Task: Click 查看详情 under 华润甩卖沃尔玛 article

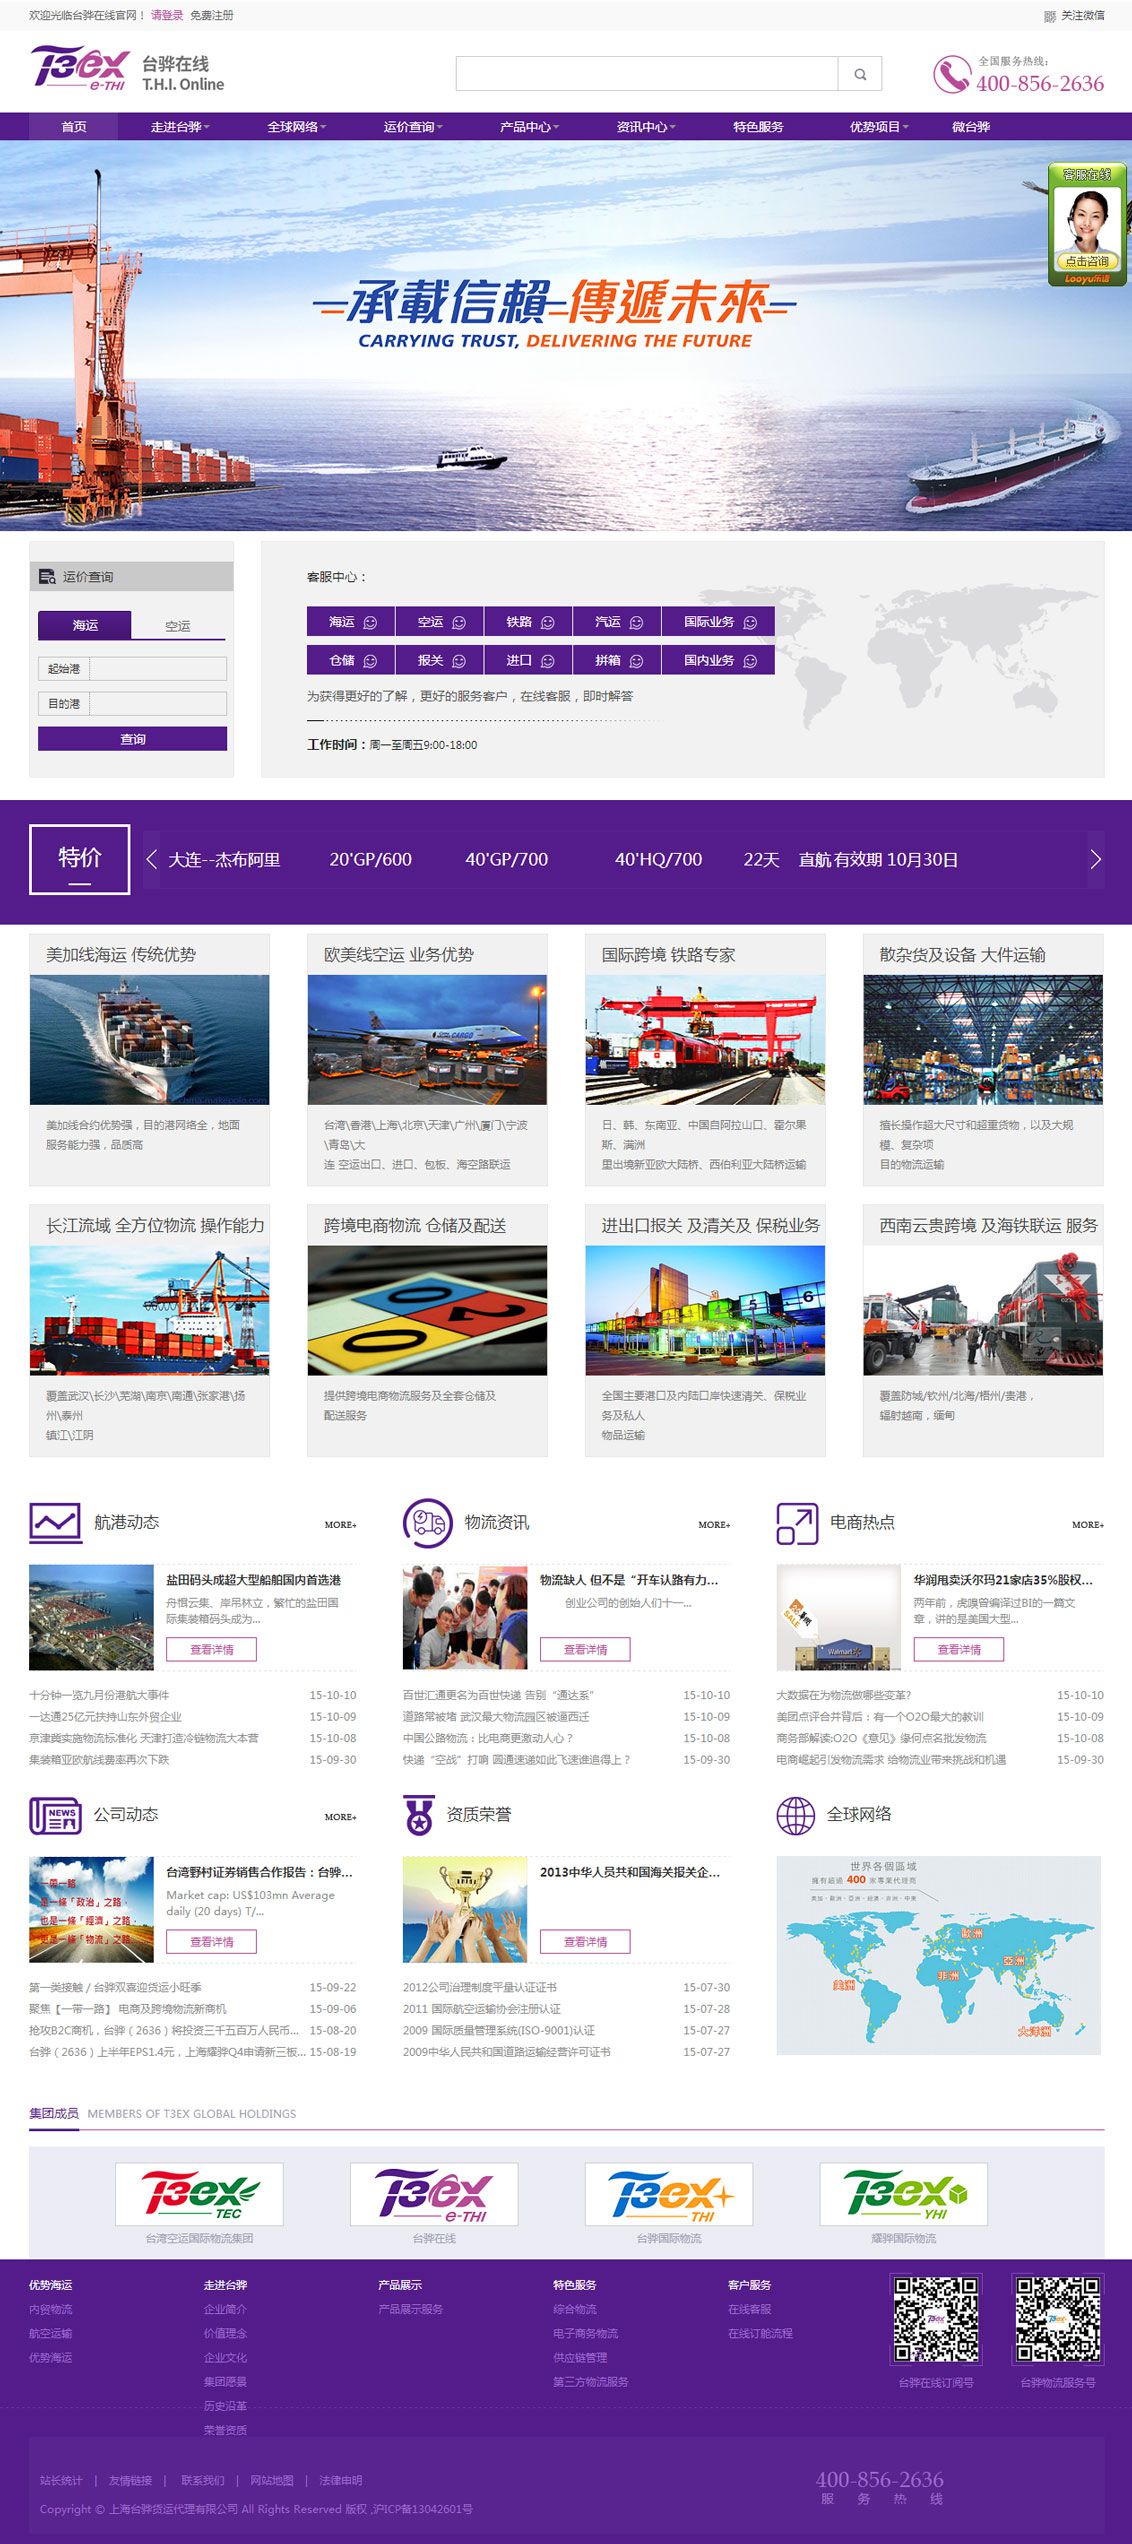Action: pyautogui.click(x=959, y=1650)
